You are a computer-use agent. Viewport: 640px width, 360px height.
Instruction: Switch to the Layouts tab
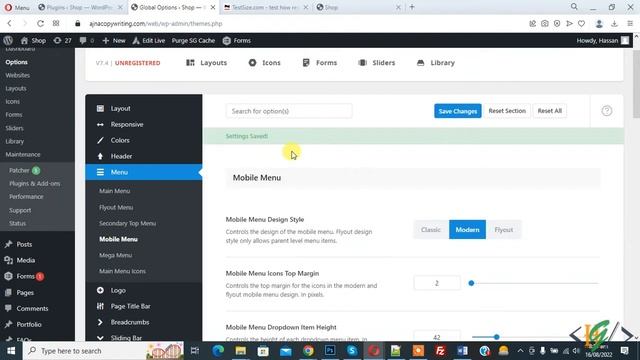point(207,62)
